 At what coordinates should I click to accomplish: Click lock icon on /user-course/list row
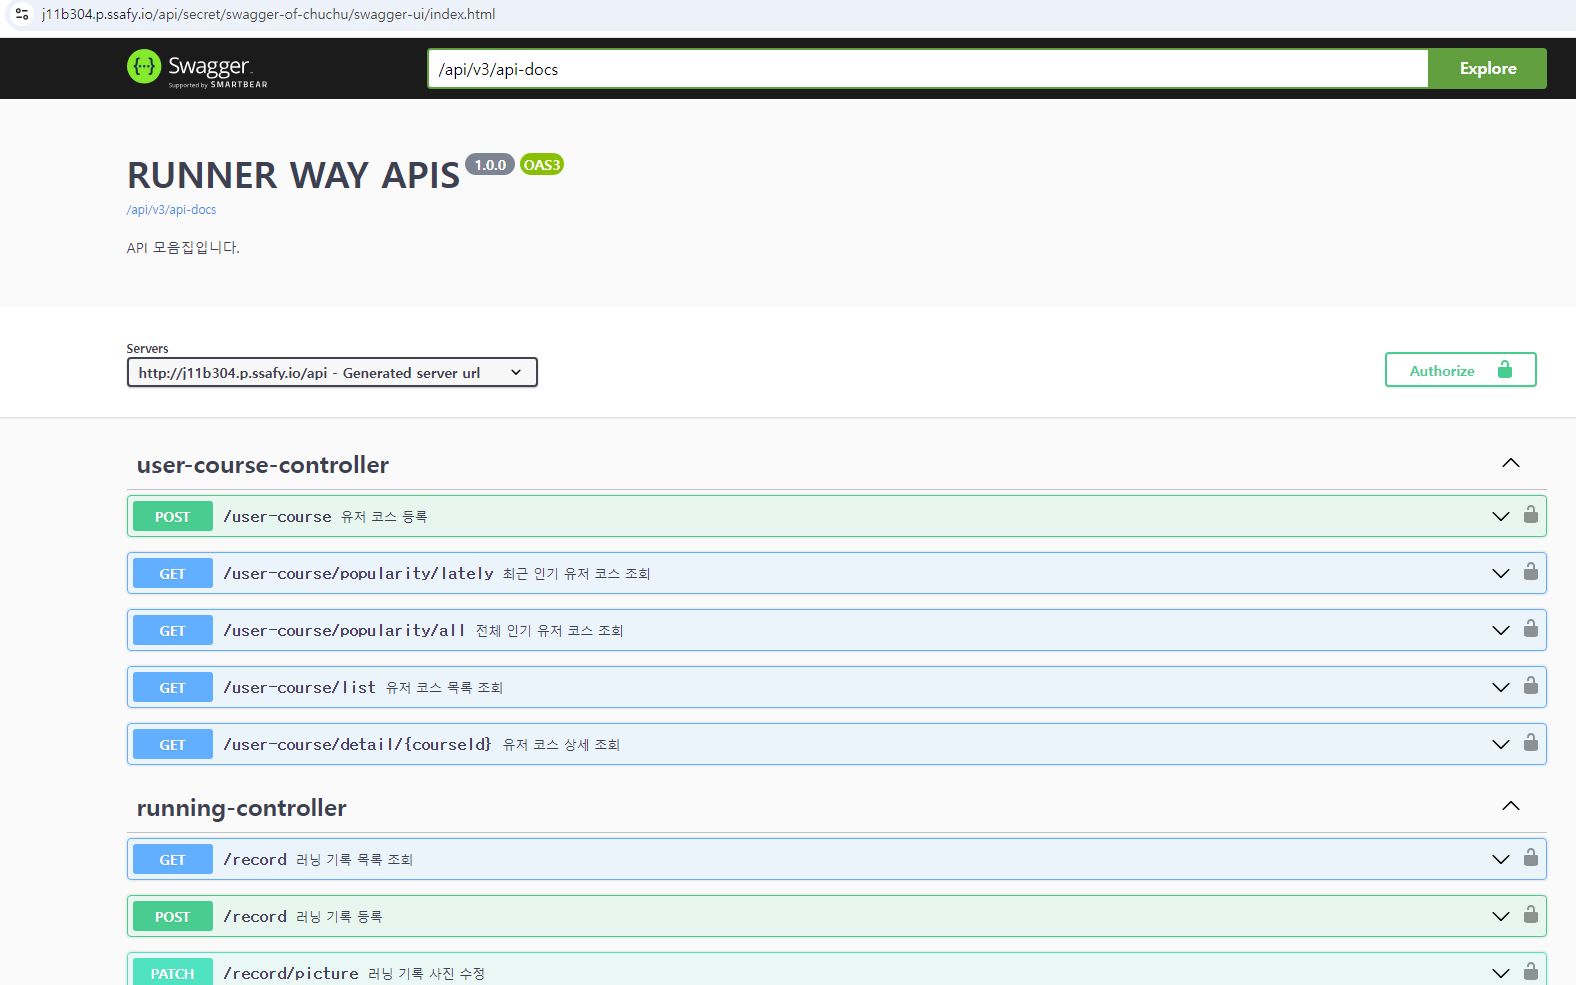[1530, 686]
